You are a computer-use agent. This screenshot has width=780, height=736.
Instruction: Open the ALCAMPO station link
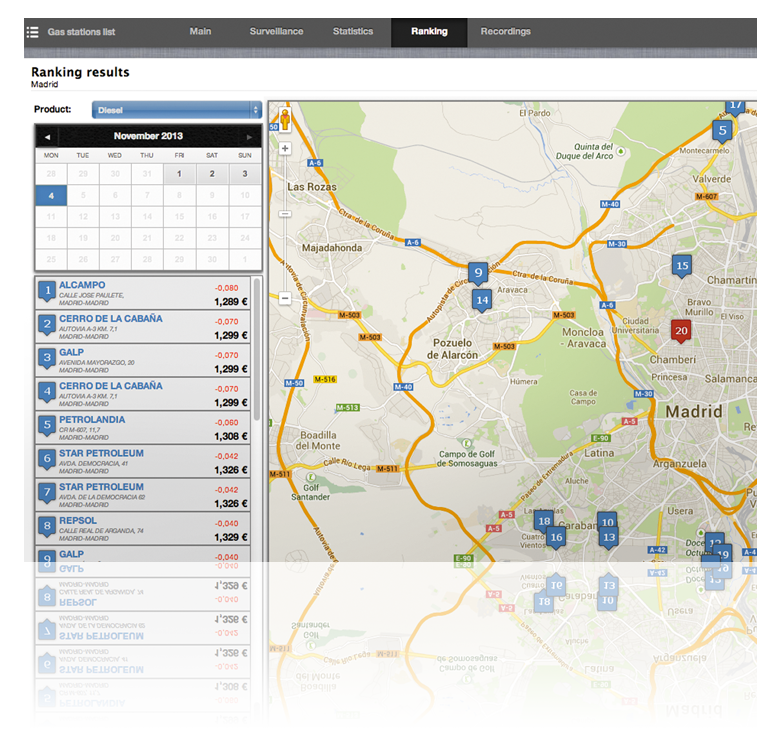[82, 285]
